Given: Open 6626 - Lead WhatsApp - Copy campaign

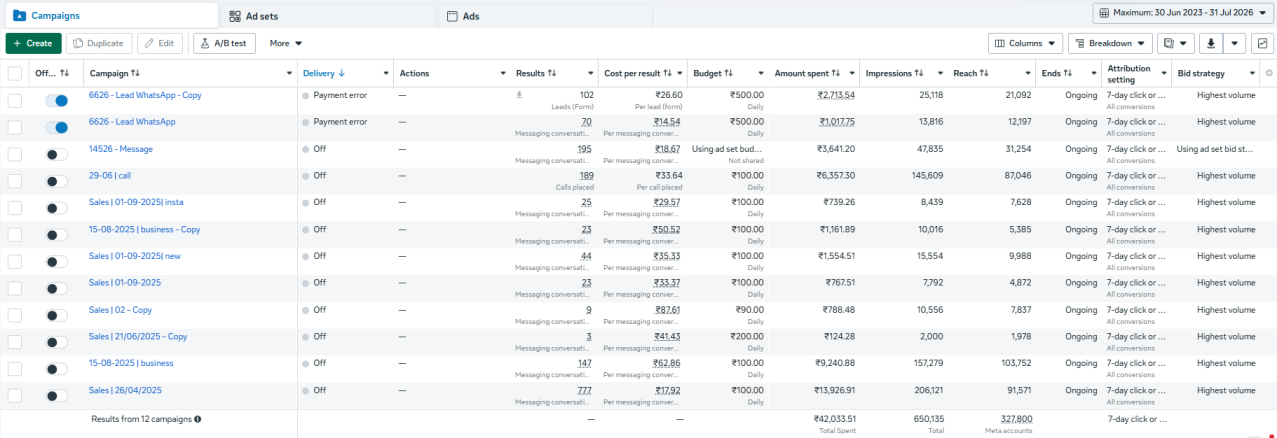Looking at the screenshot, I should [145, 95].
